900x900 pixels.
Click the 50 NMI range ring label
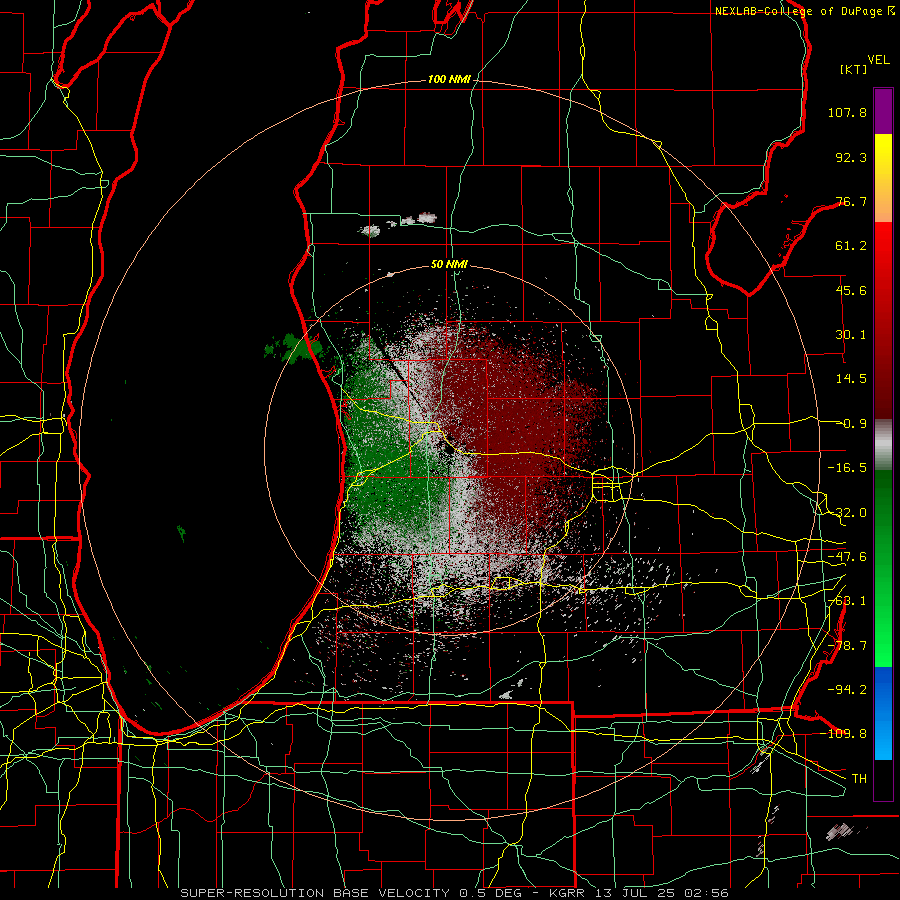[x=449, y=265]
